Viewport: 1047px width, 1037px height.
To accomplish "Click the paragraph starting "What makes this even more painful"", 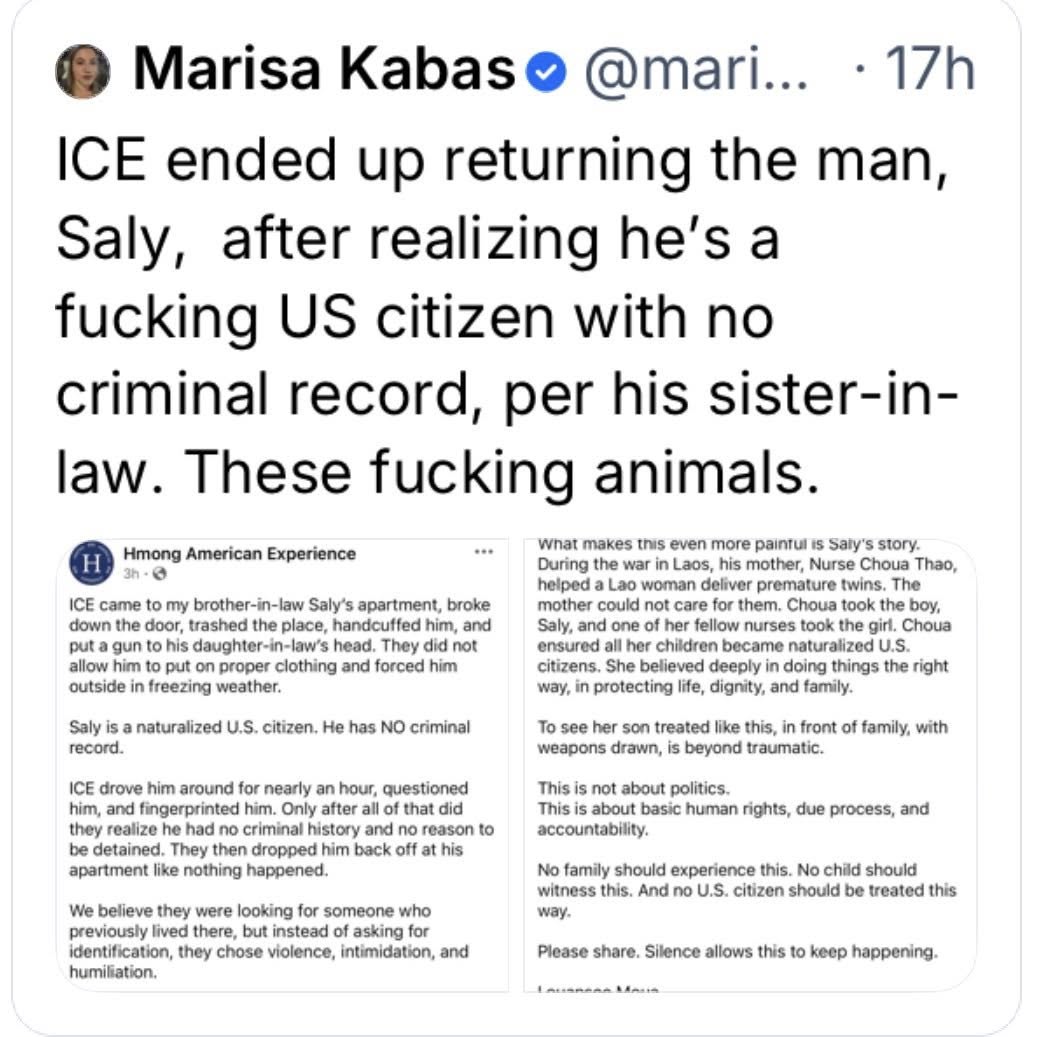I will (x=744, y=614).
